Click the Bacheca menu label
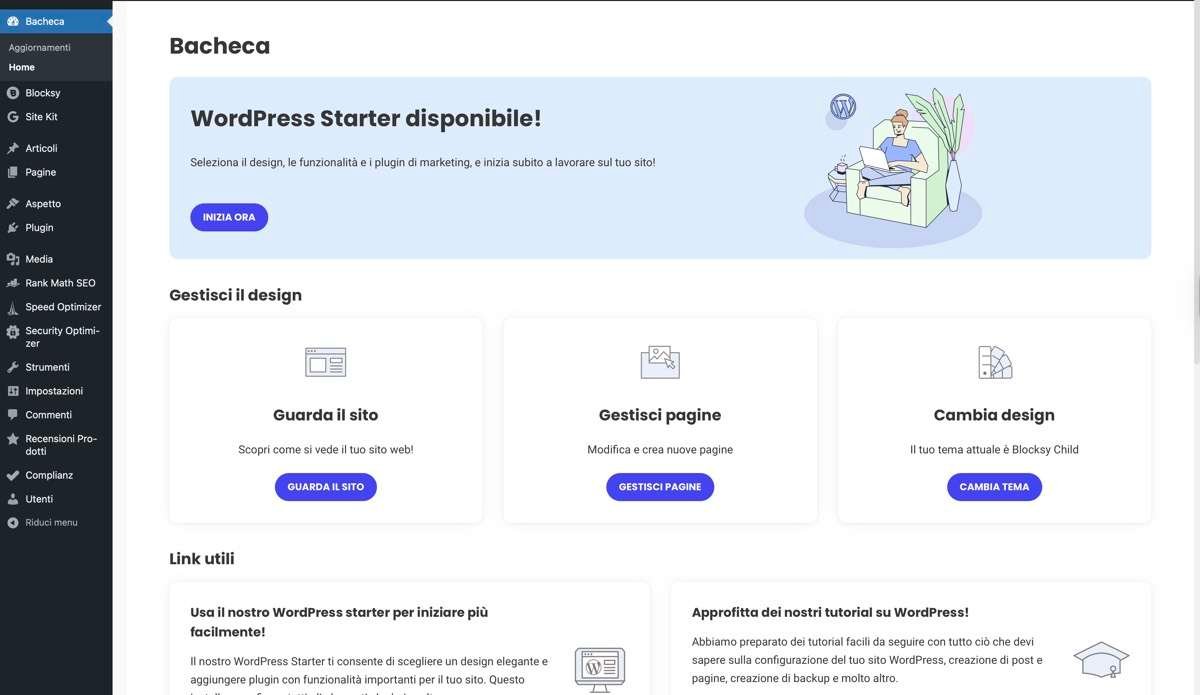 (x=45, y=21)
